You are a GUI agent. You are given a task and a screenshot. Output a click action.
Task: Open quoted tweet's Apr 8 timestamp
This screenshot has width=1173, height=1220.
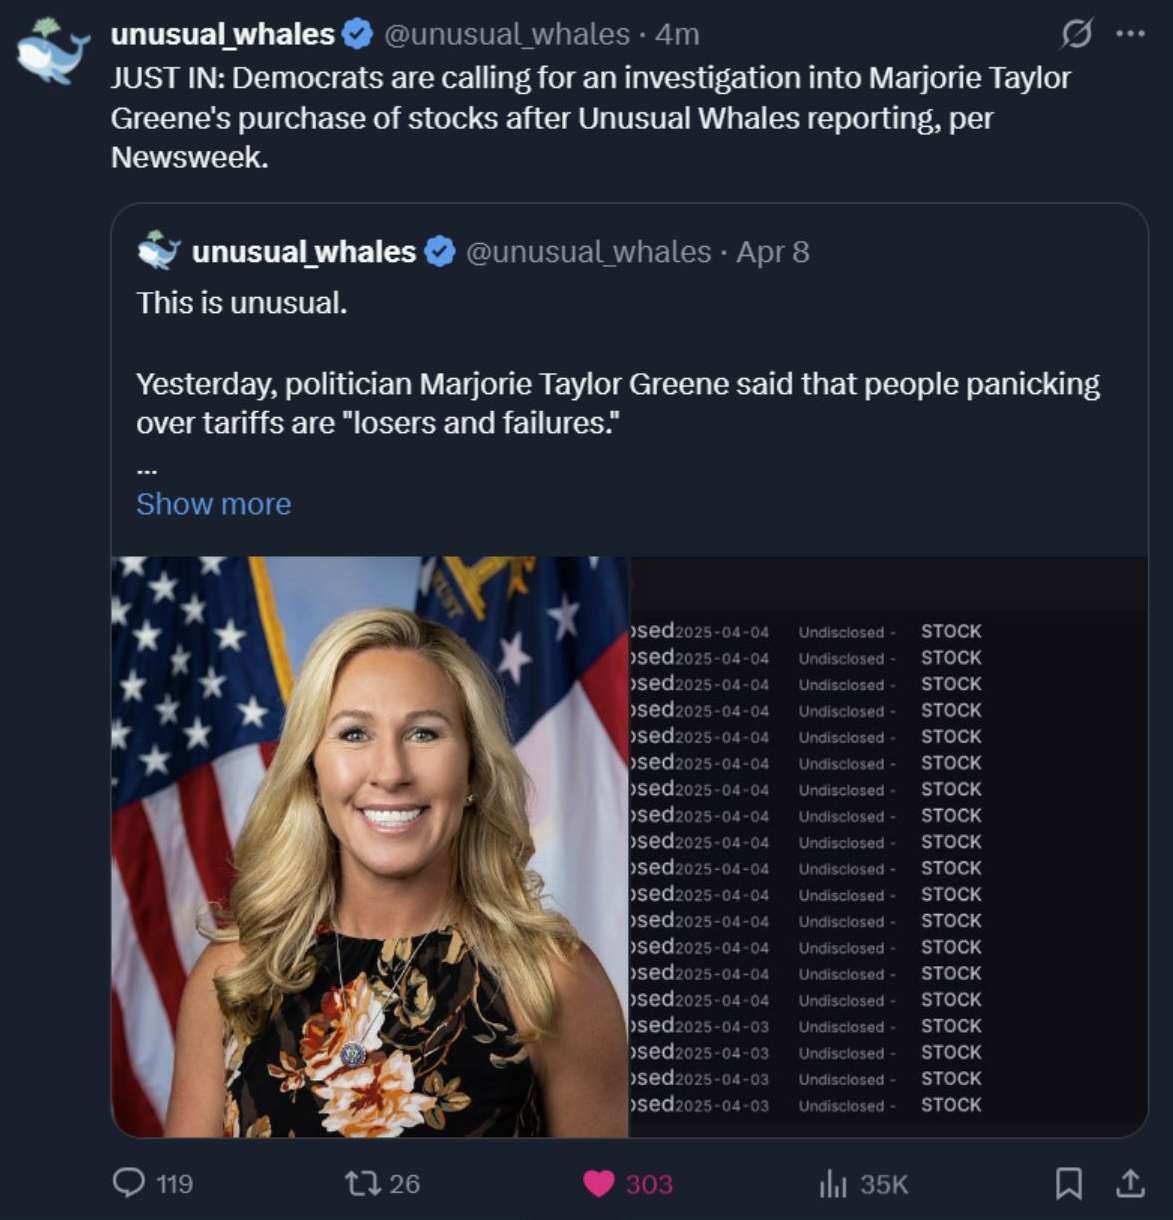pos(772,252)
